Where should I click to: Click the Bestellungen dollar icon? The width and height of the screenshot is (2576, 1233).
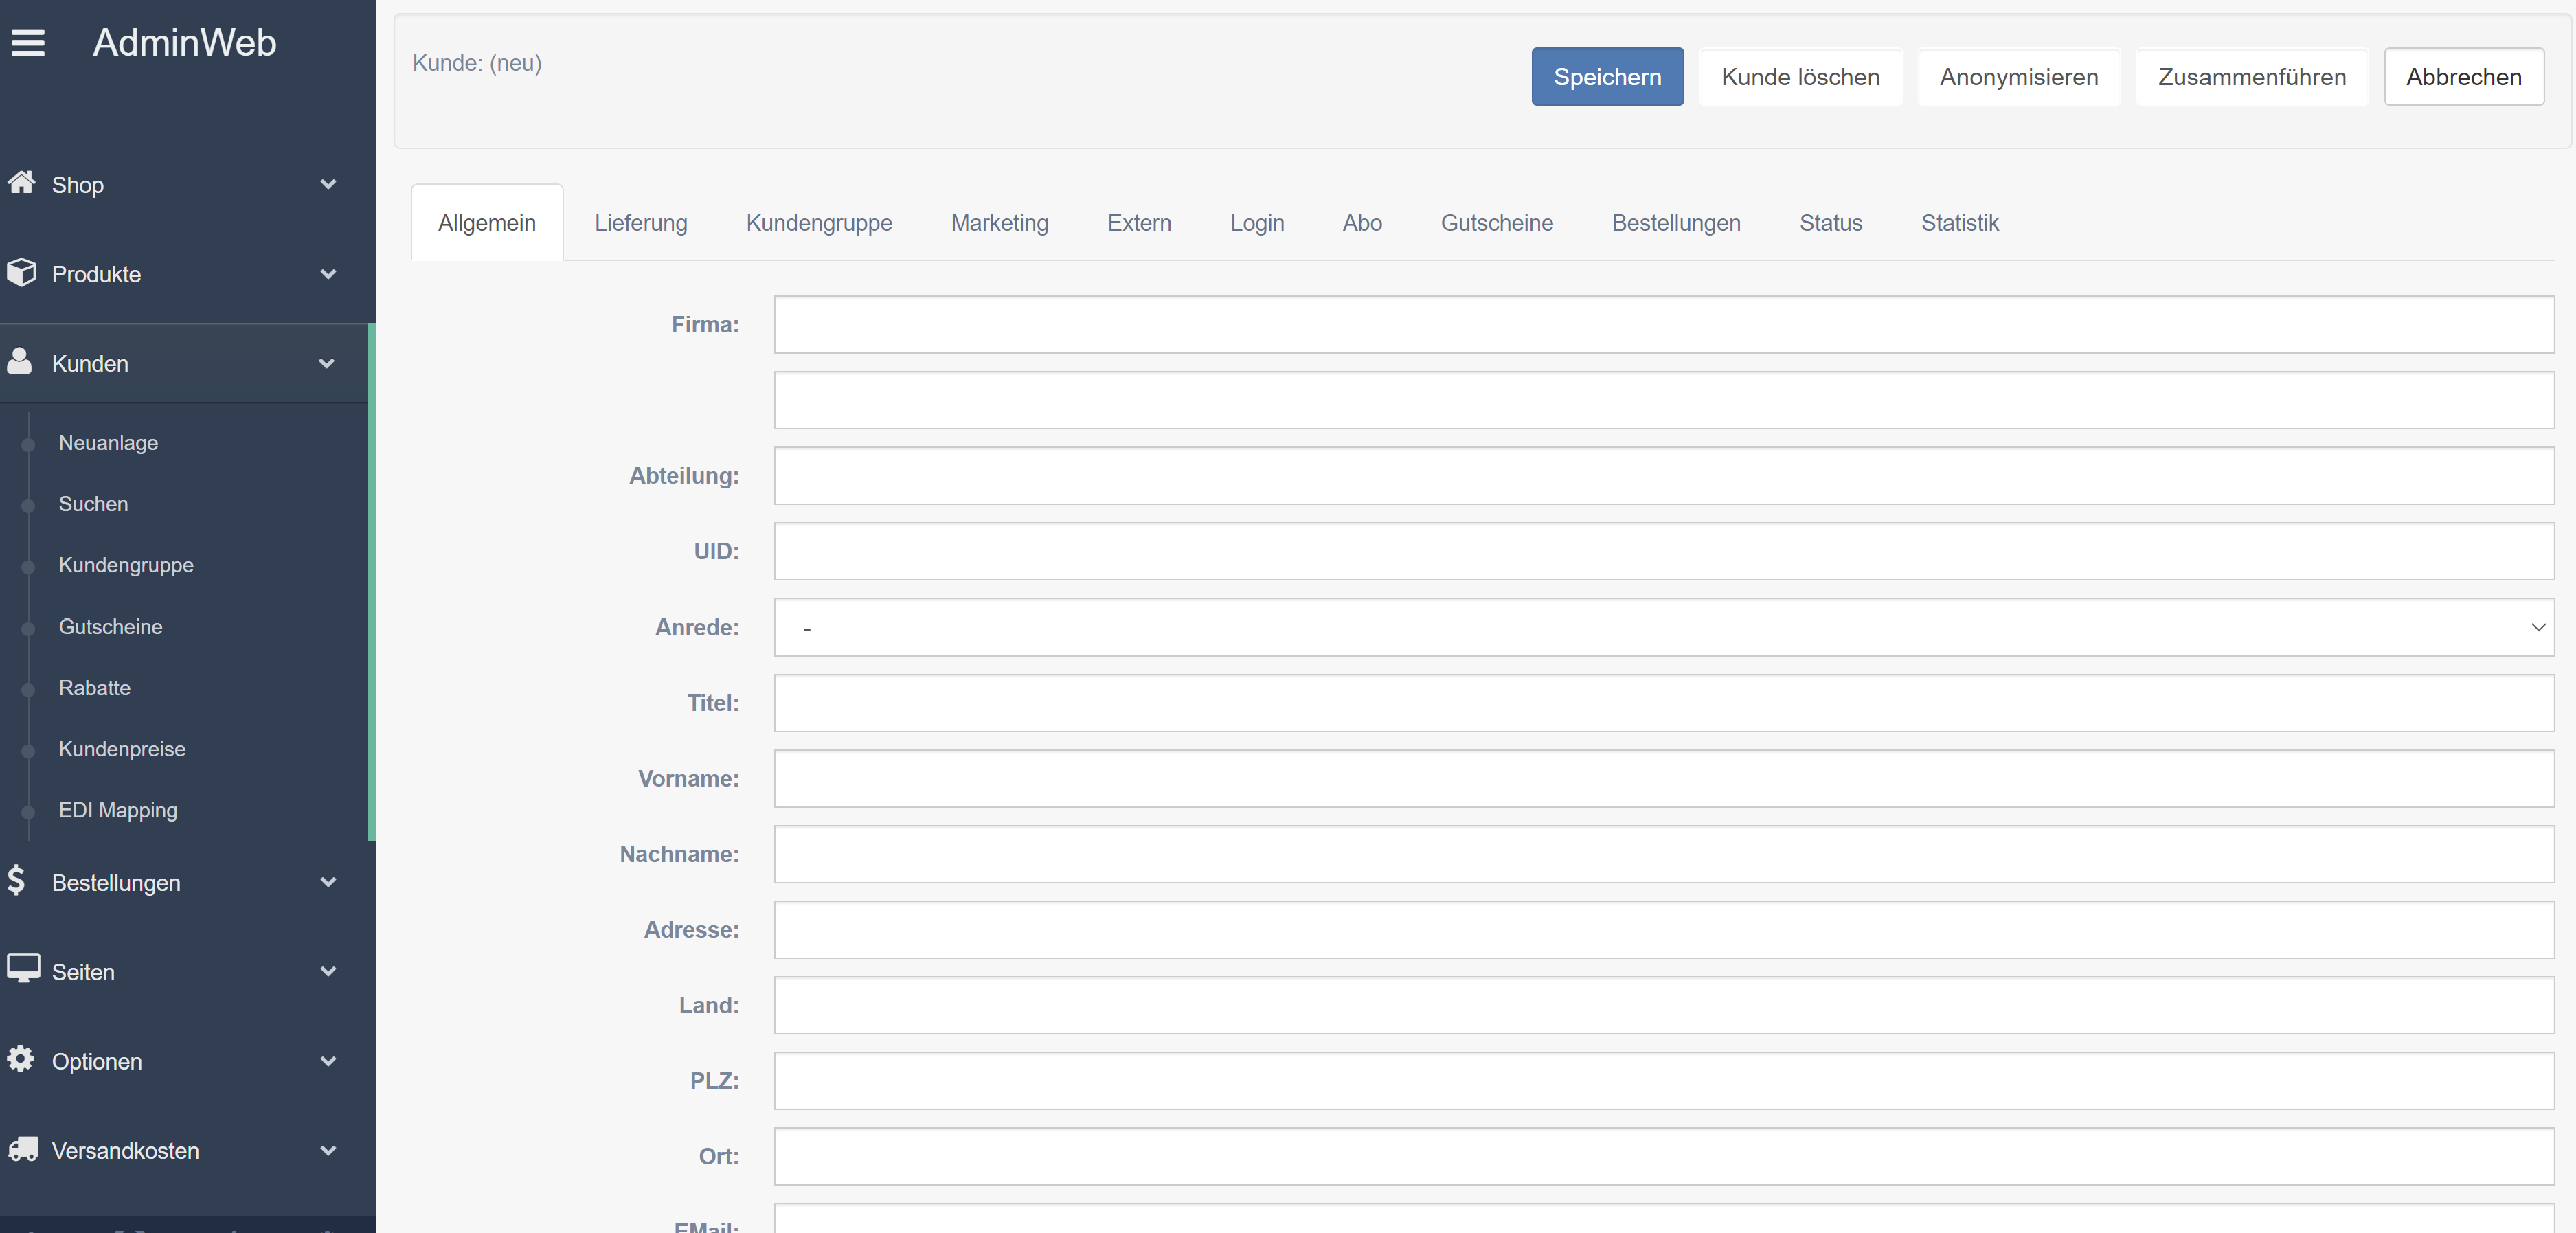[16, 880]
